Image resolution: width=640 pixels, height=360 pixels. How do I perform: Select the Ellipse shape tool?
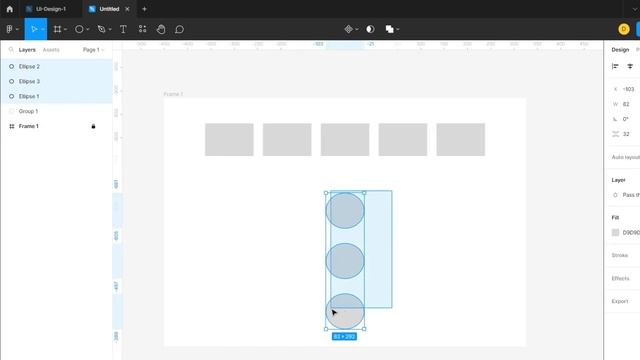(79, 29)
